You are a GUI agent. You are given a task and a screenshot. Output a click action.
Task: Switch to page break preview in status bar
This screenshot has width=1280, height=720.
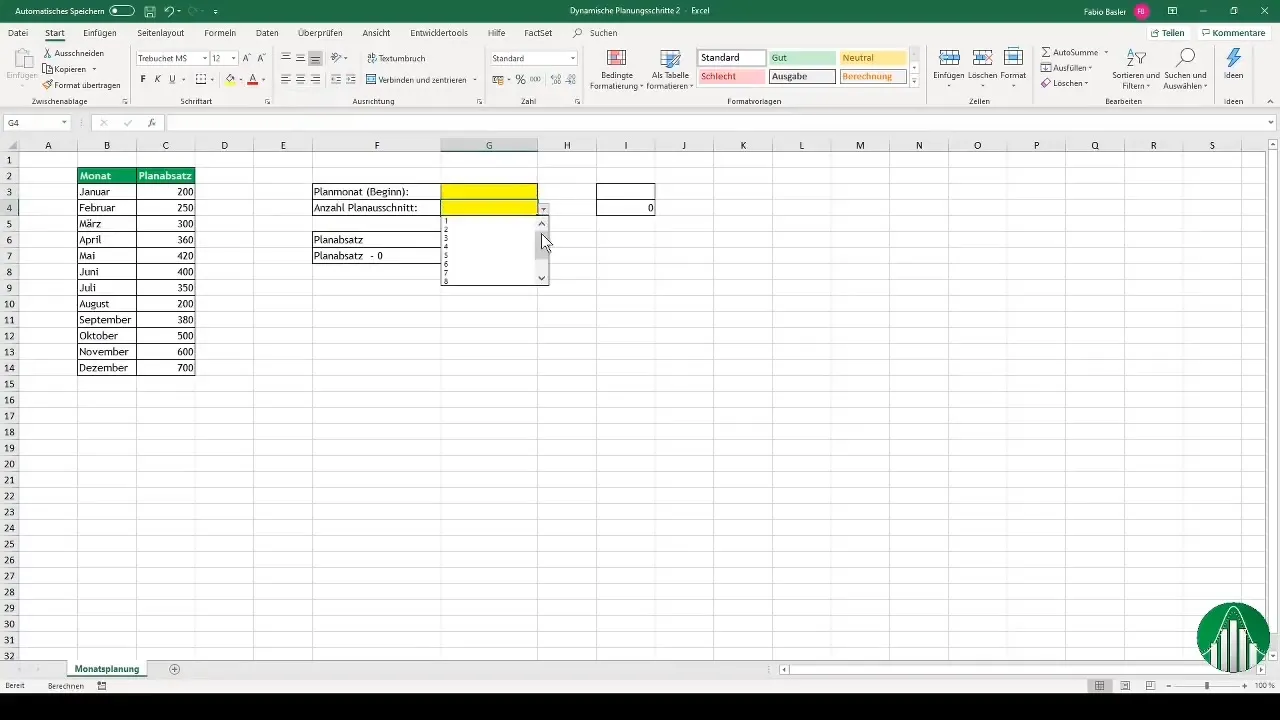click(1150, 686)
